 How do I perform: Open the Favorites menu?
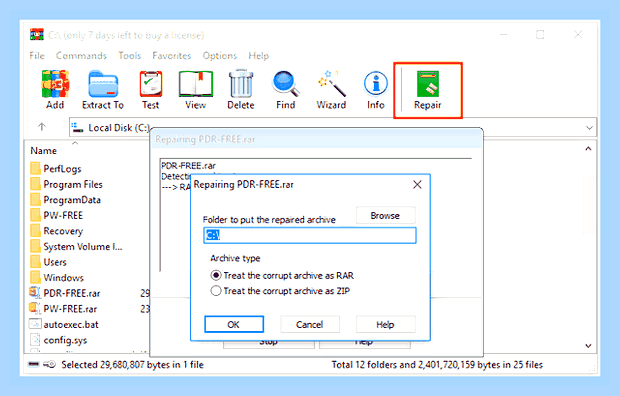click(172, 55)
